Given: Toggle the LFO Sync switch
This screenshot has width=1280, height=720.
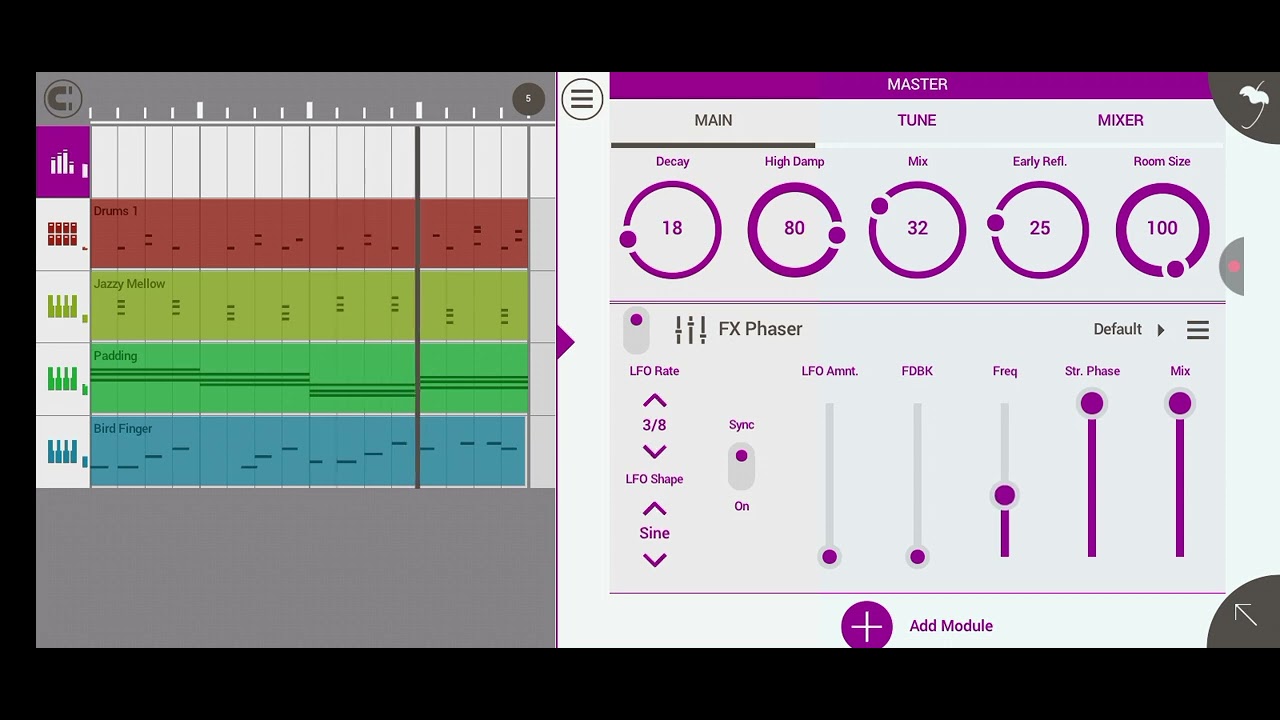Looking at the screenshot, I should [741, 465].
